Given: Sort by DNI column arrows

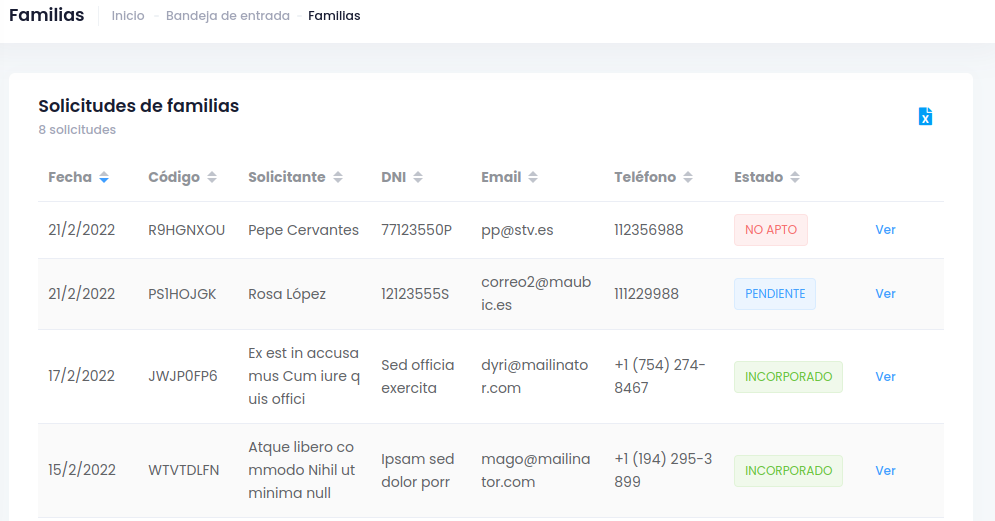Looking at the screenshot, I should point(418,177).
